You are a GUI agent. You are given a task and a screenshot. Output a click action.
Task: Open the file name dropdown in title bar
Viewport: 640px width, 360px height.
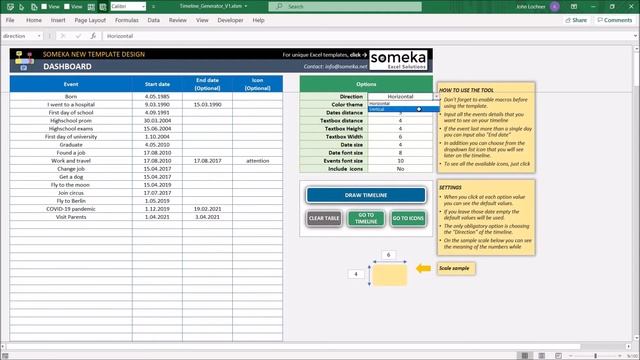tap(246, 7)
